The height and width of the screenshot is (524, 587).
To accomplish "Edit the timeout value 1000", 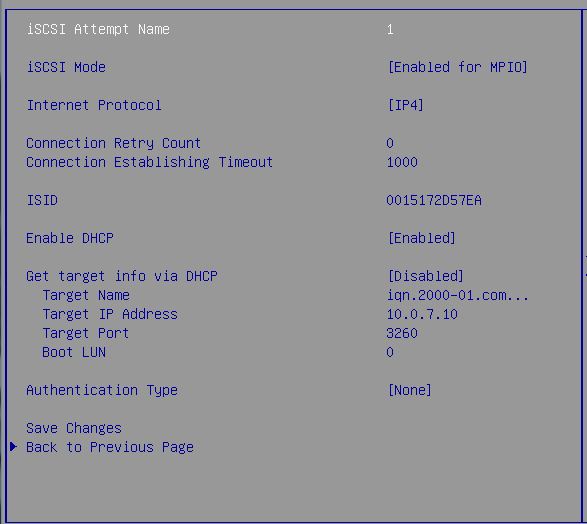I will point(402,162).
